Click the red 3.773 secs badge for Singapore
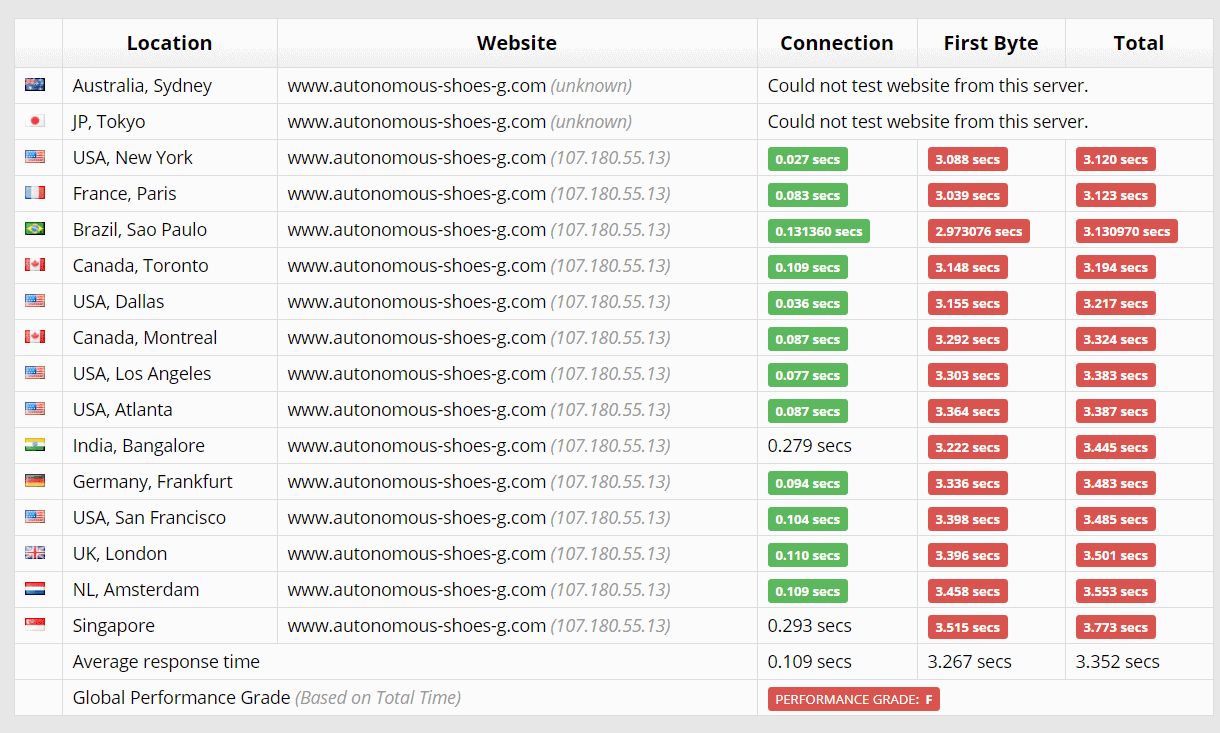This screenshot has width=1220, height=733. 1115,627
